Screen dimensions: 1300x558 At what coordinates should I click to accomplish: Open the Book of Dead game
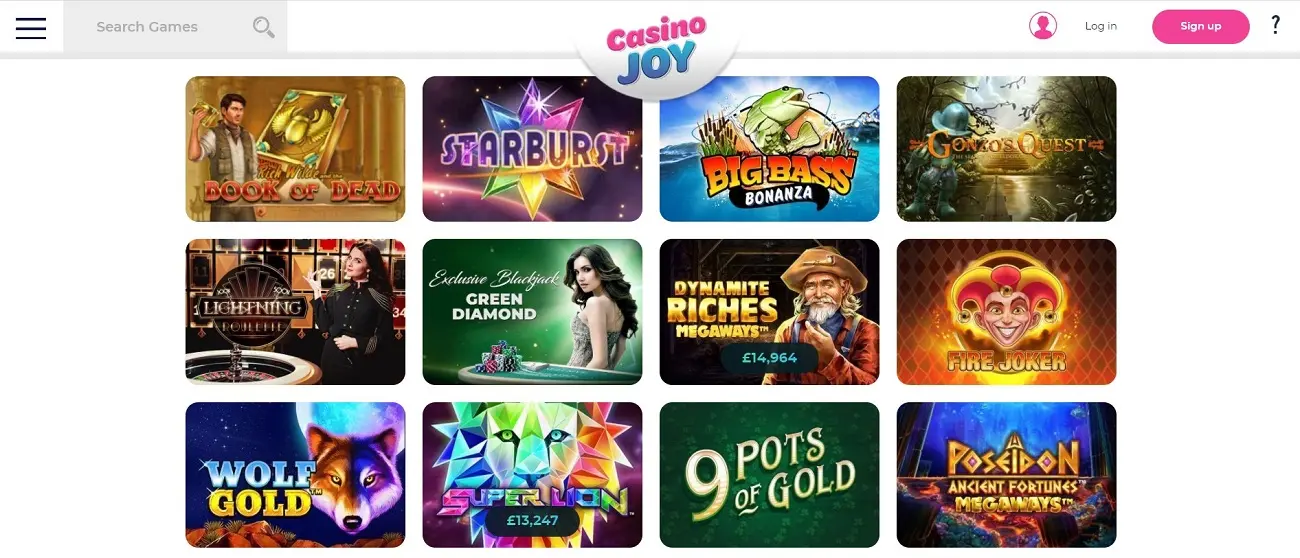point(295,149)
